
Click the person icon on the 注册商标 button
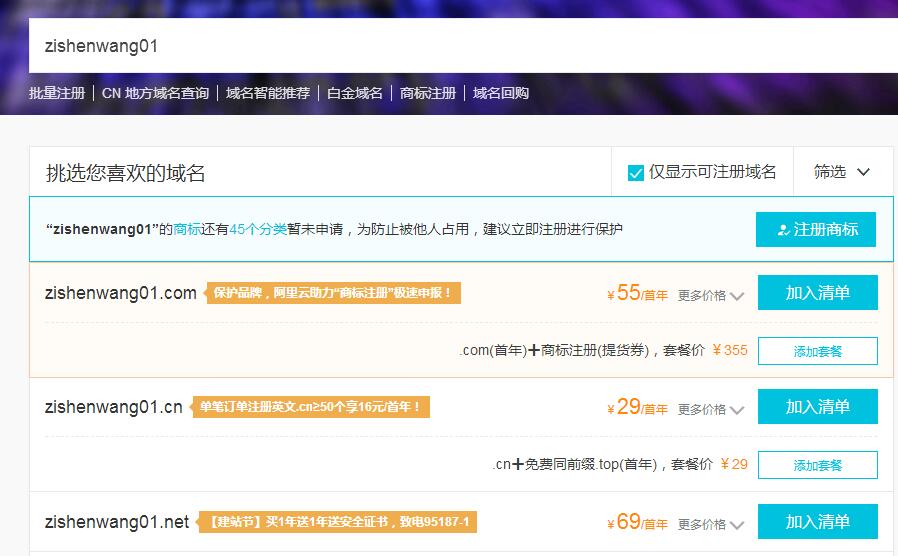[783, 230]
